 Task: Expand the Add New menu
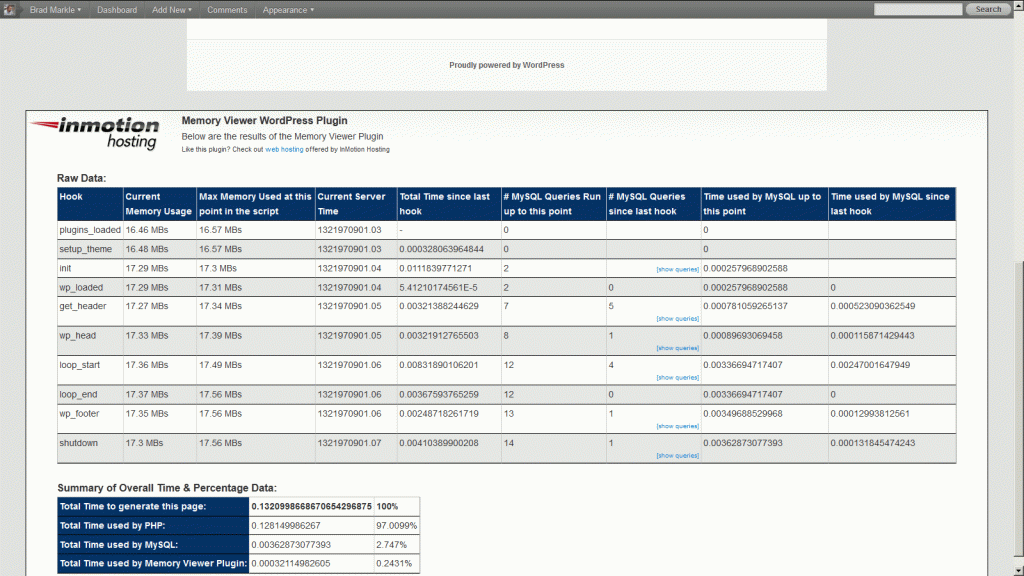tap(172, 9)
